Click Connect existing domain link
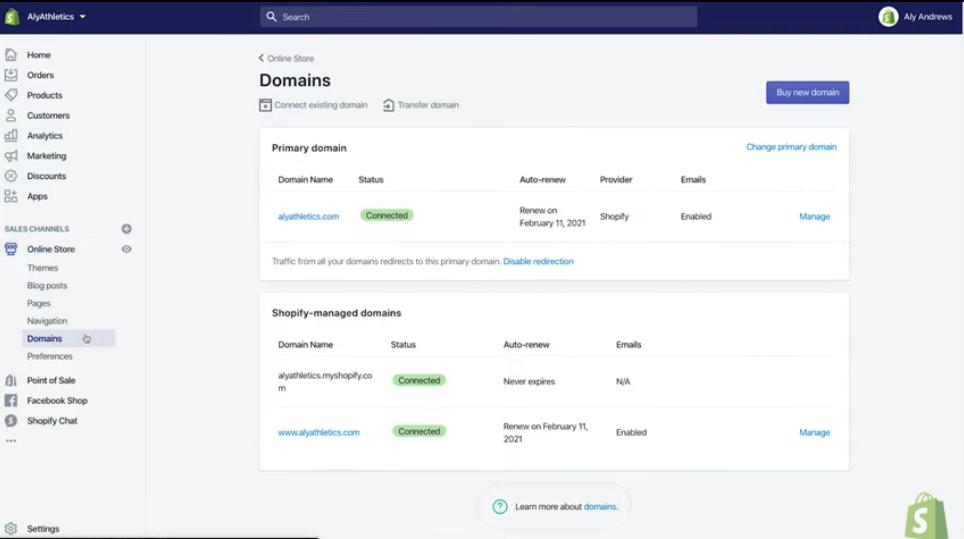964x539 pixels. click(320, 105)
